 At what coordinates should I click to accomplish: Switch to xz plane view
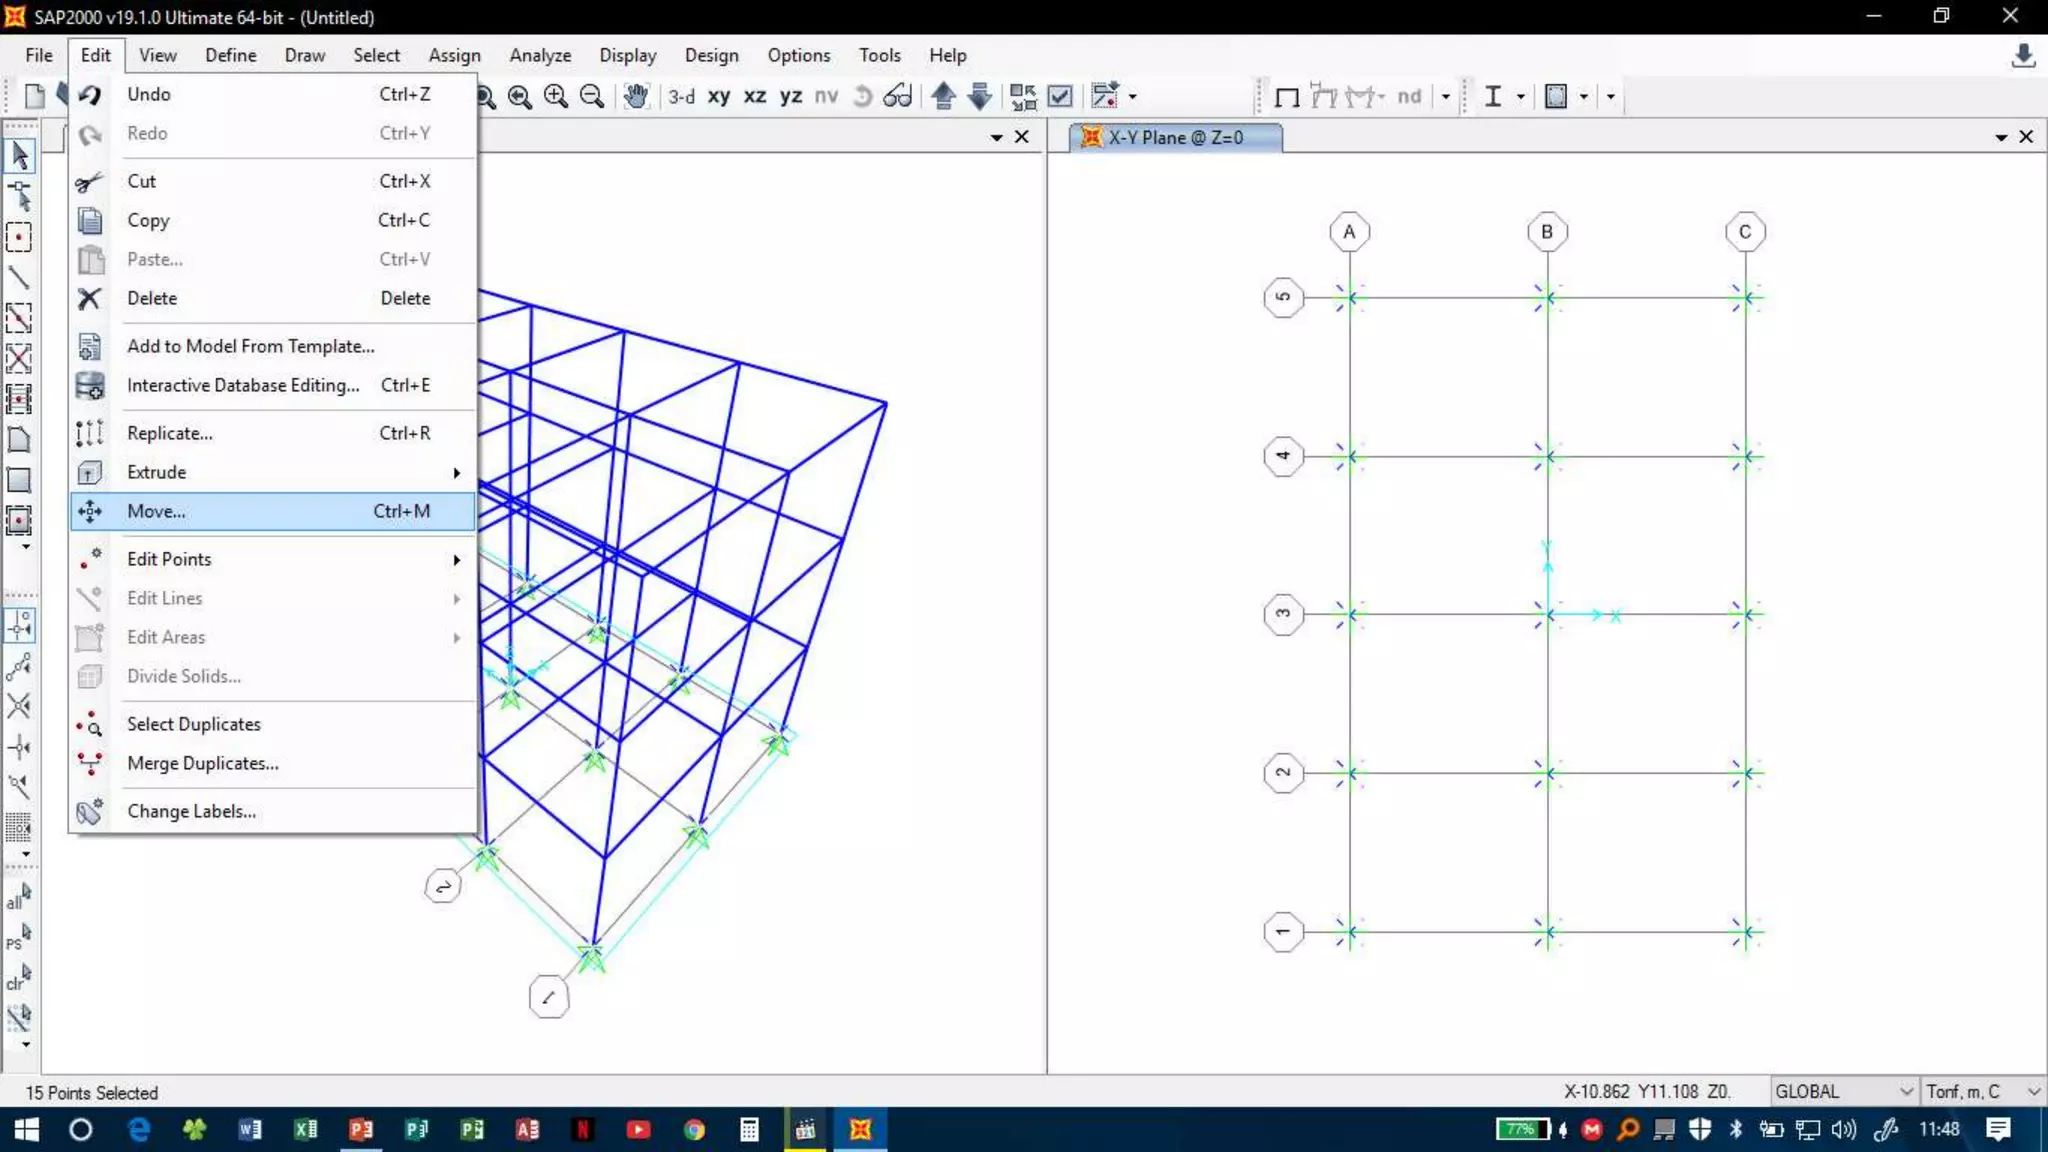(x=755, y=96)
